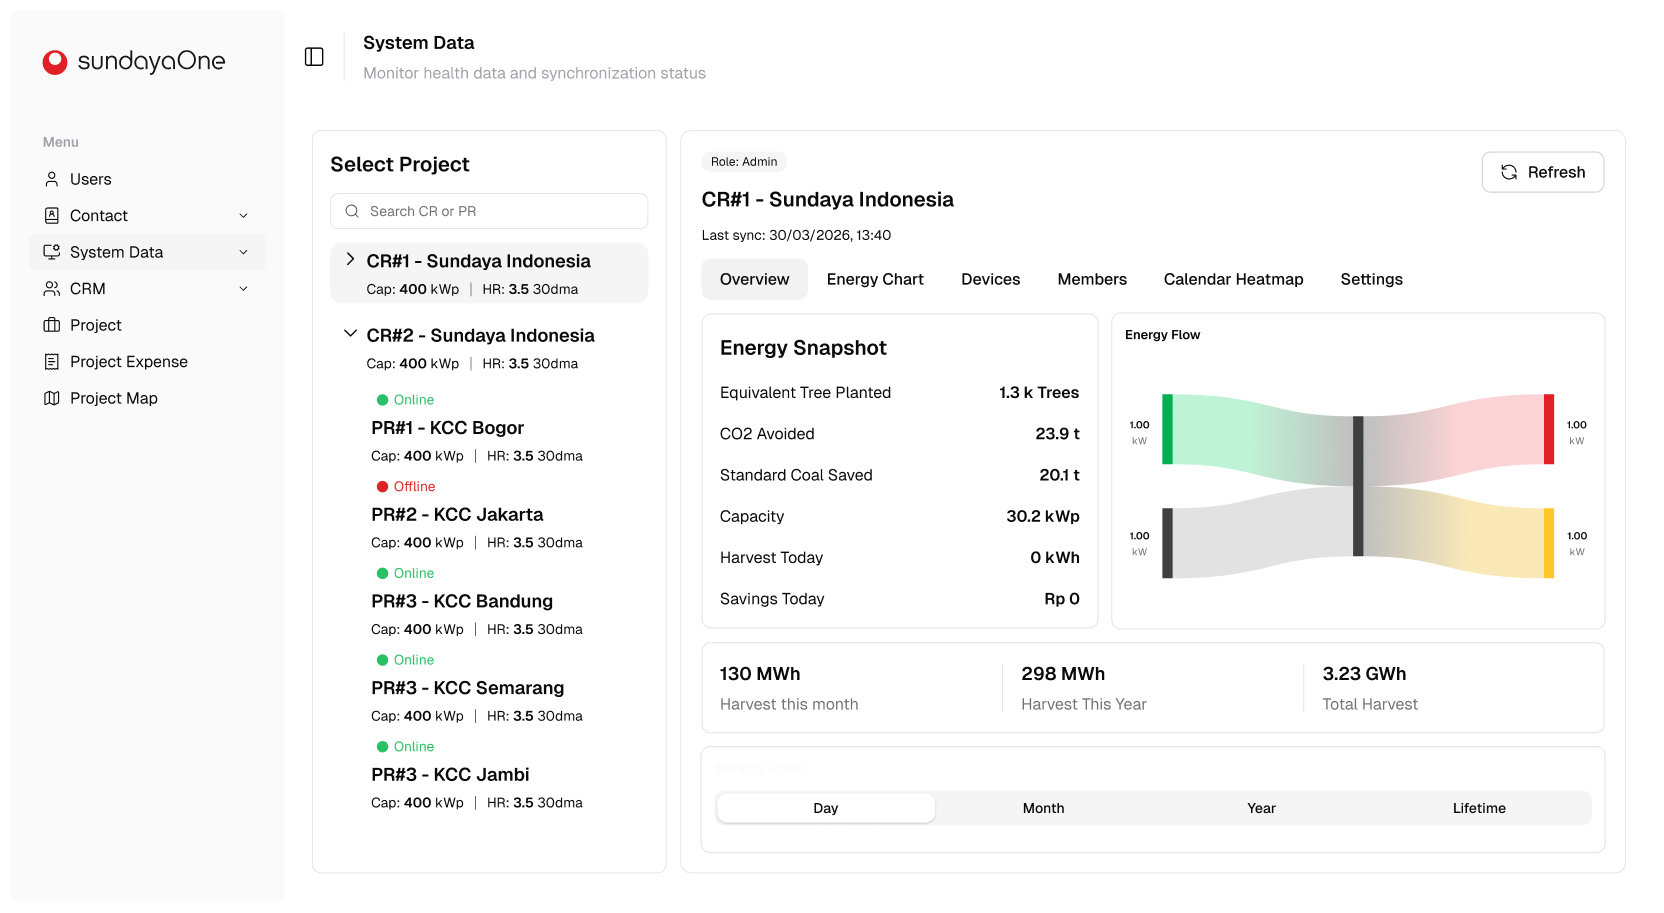Open the Settings tab
This screenshot has width=1664, height=913.
(x=1371, y=279)
